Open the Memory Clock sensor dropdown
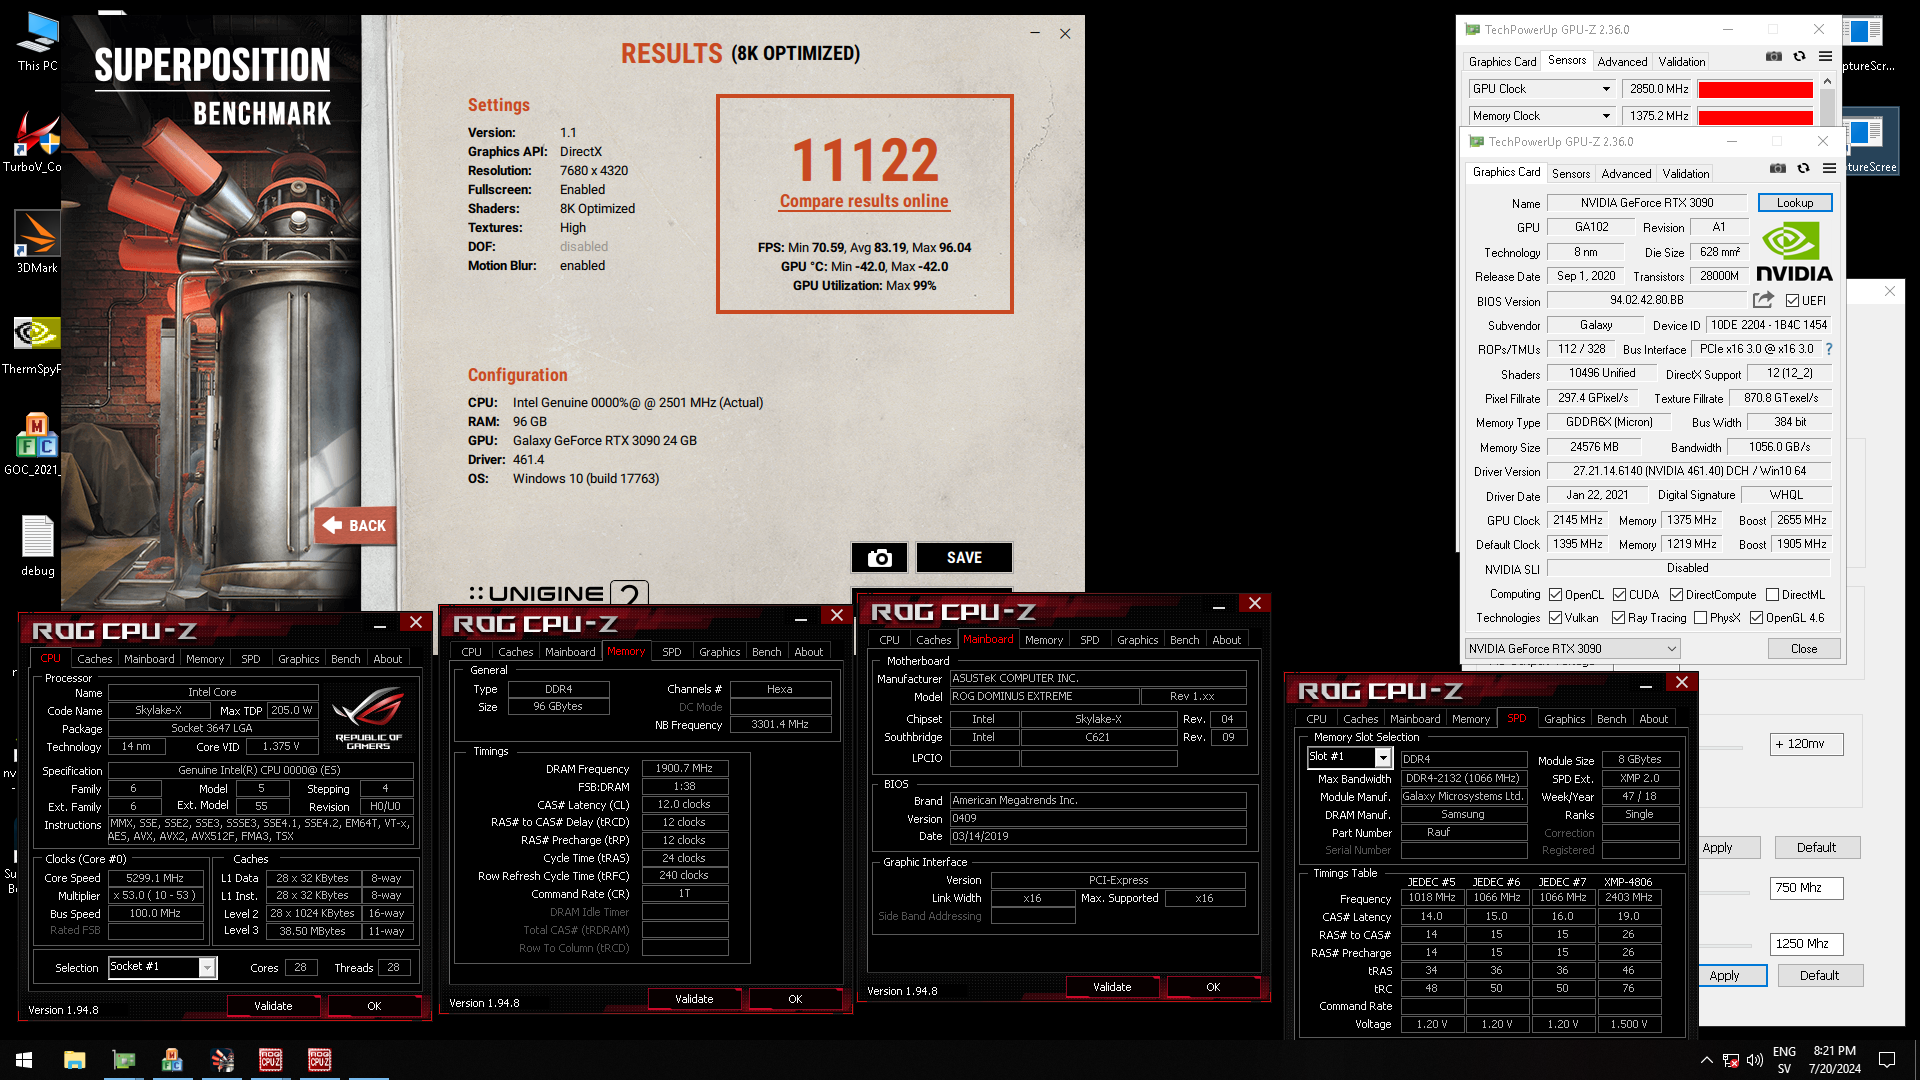The image size is (1920, 1080). [x=1541, y=116]
